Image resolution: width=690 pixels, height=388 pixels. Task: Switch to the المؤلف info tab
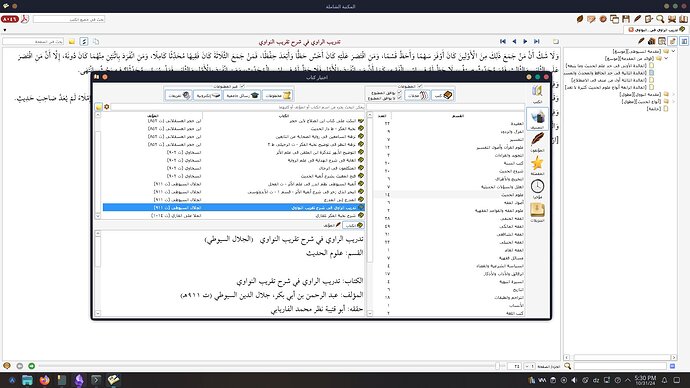coord(332,225)
